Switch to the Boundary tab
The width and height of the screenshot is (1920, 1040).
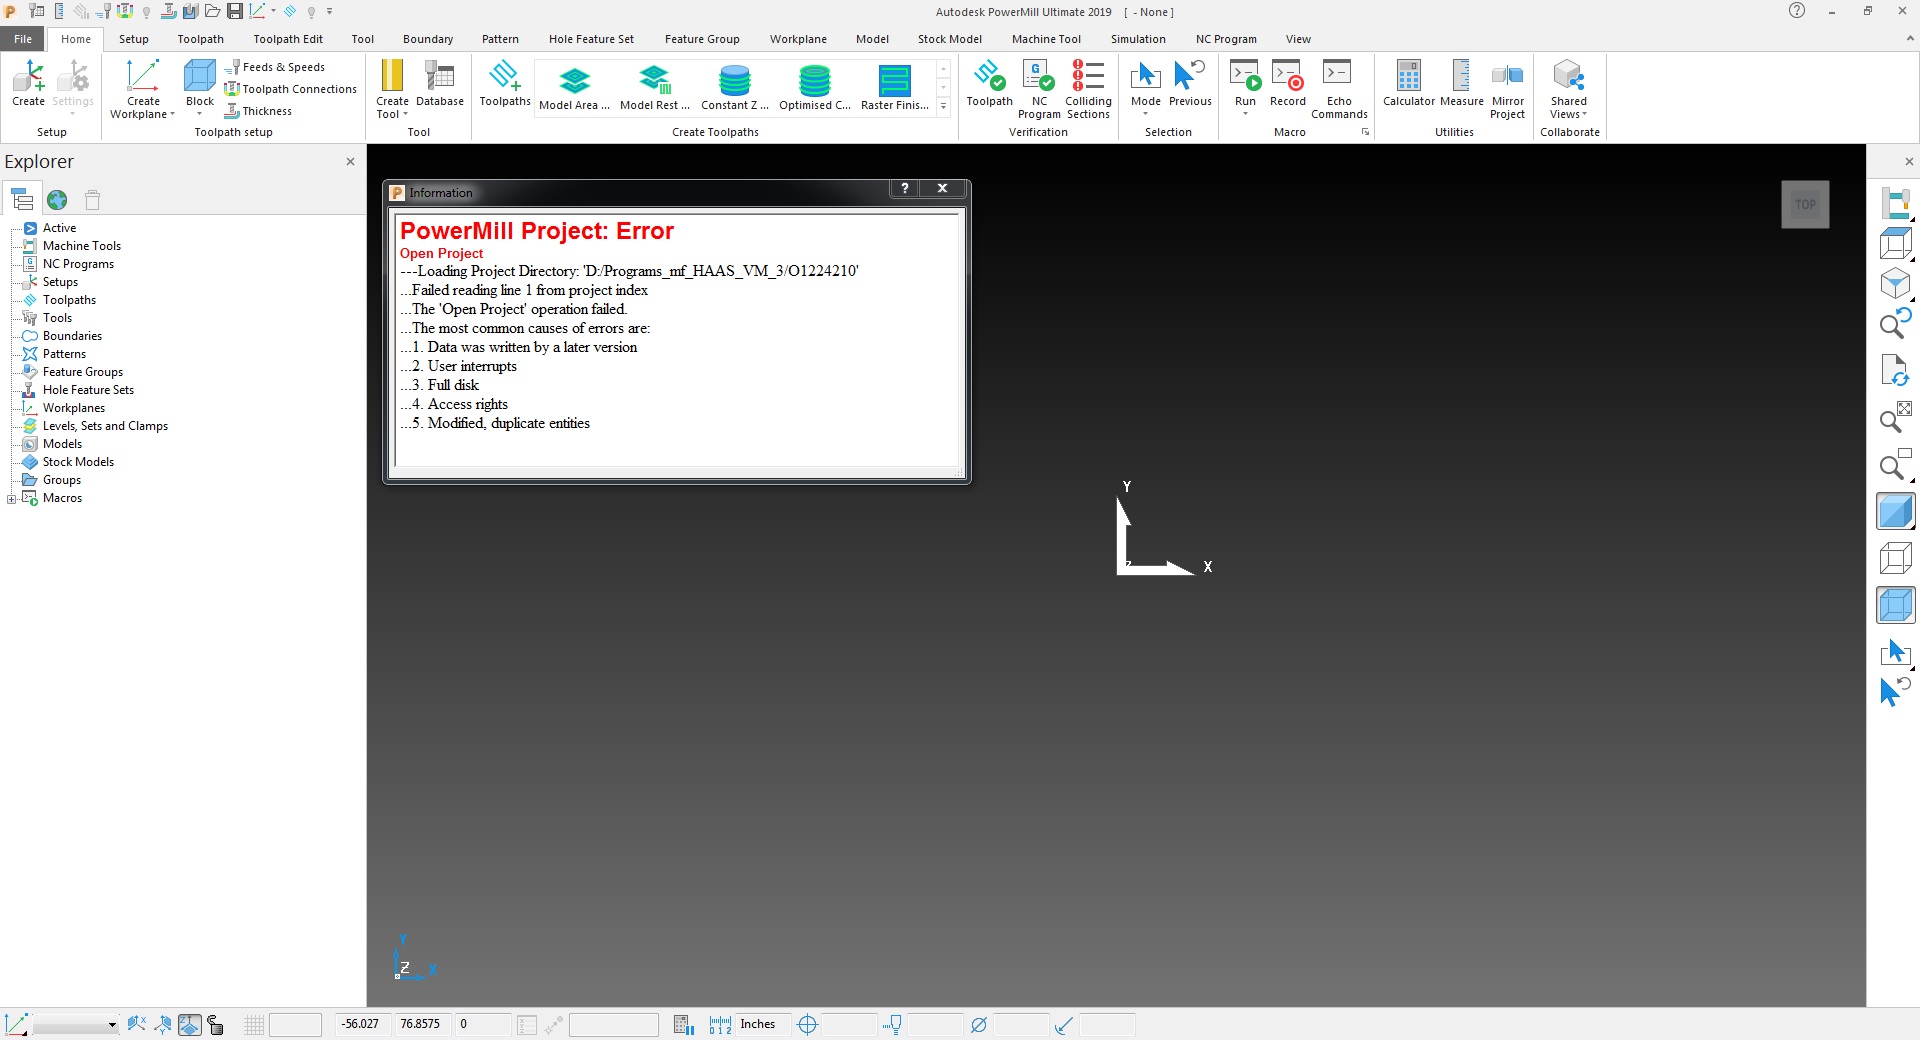coord(428,39)
